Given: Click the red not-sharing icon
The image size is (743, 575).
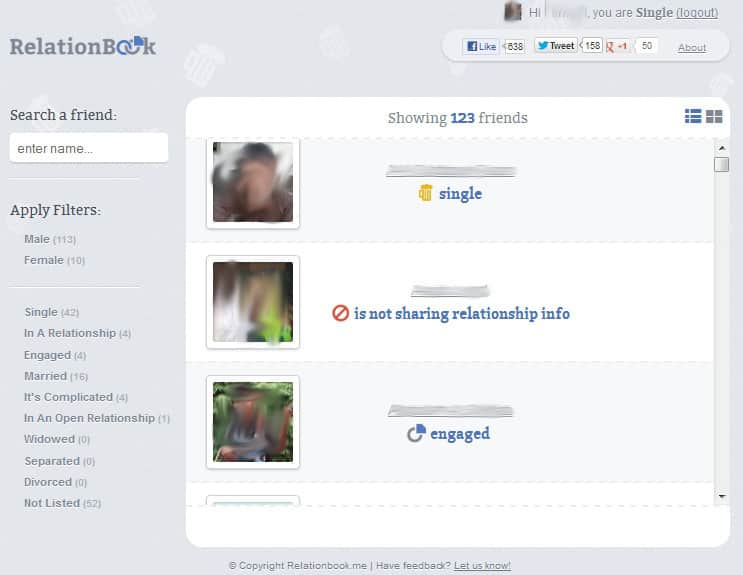Looking at the screenshot, I should pyautogui.click(x=340, y=314).
